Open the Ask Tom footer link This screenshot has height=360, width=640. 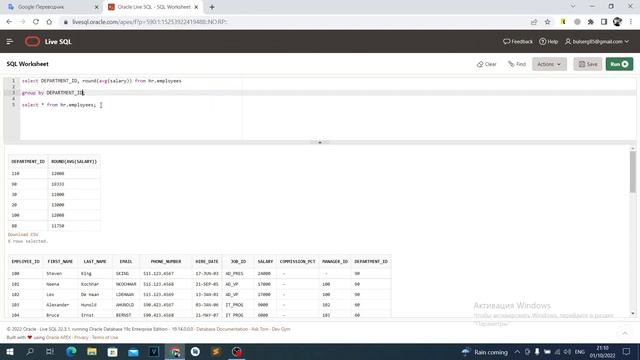(x=260, y=329)
